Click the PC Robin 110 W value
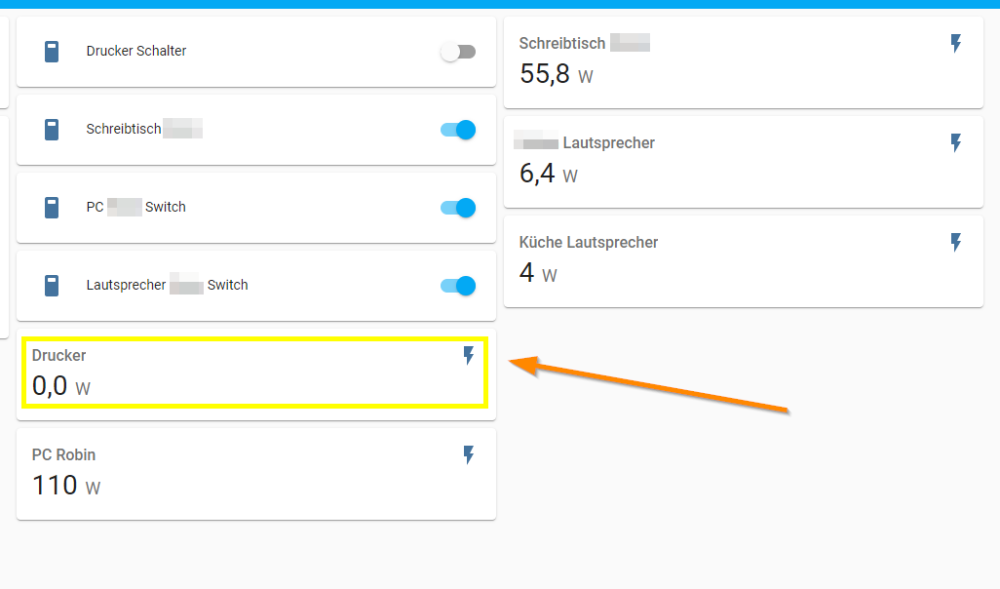This screenshot has width=1000, height=589. click(x=66, y=486)
